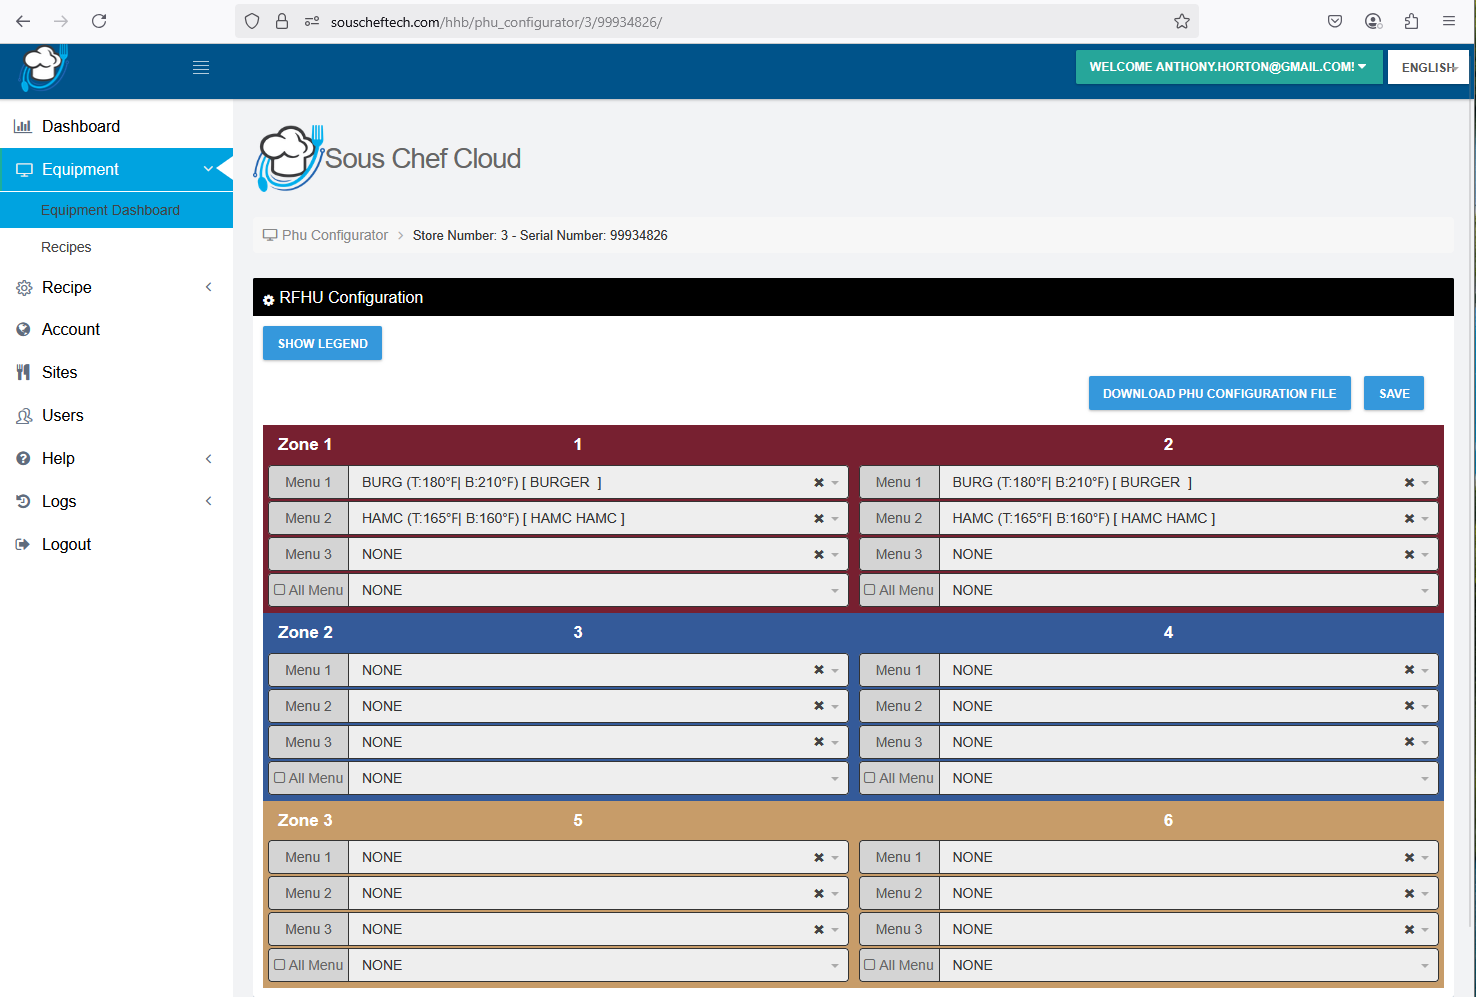Screen dimensions: 1476x997
Task: Open Users in the sidebar
Action: click(x=62, y=415)
